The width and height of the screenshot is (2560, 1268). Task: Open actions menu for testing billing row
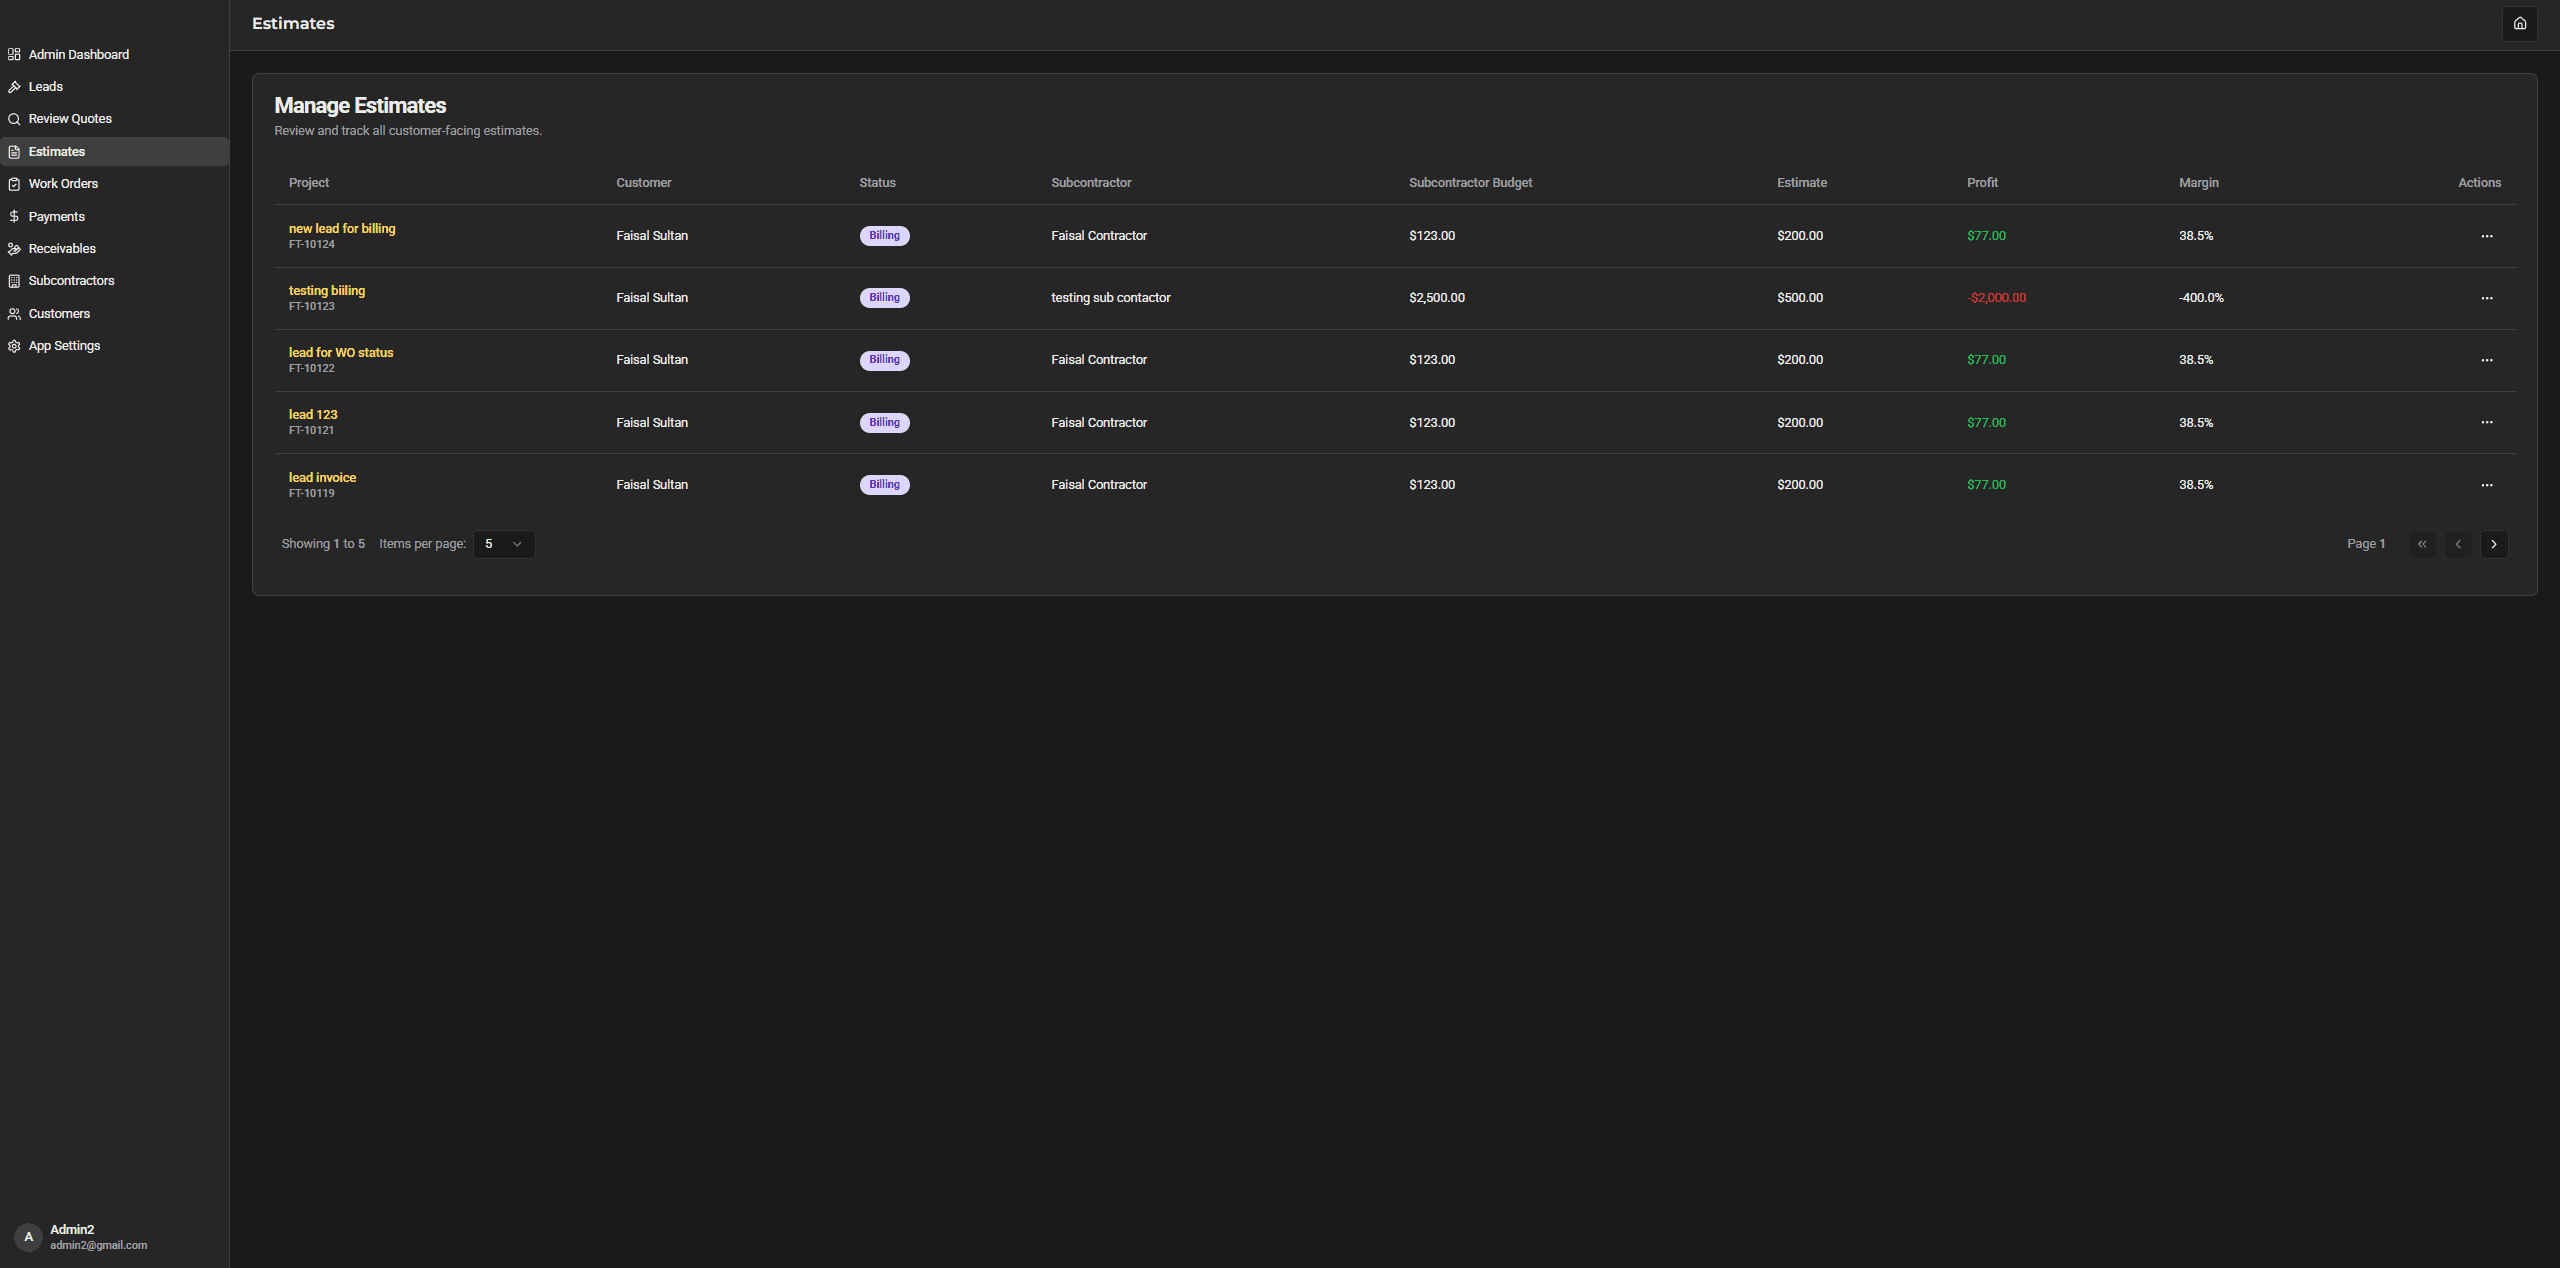click(2486, 298)
